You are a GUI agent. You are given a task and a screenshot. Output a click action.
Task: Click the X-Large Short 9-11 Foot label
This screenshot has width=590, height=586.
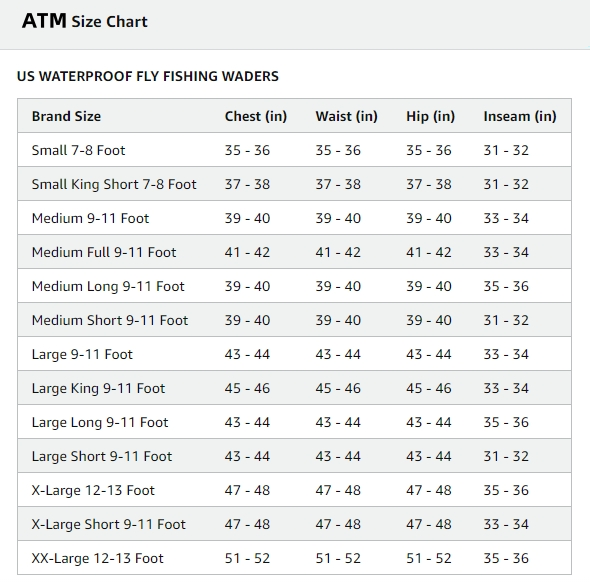pos(108,524)
